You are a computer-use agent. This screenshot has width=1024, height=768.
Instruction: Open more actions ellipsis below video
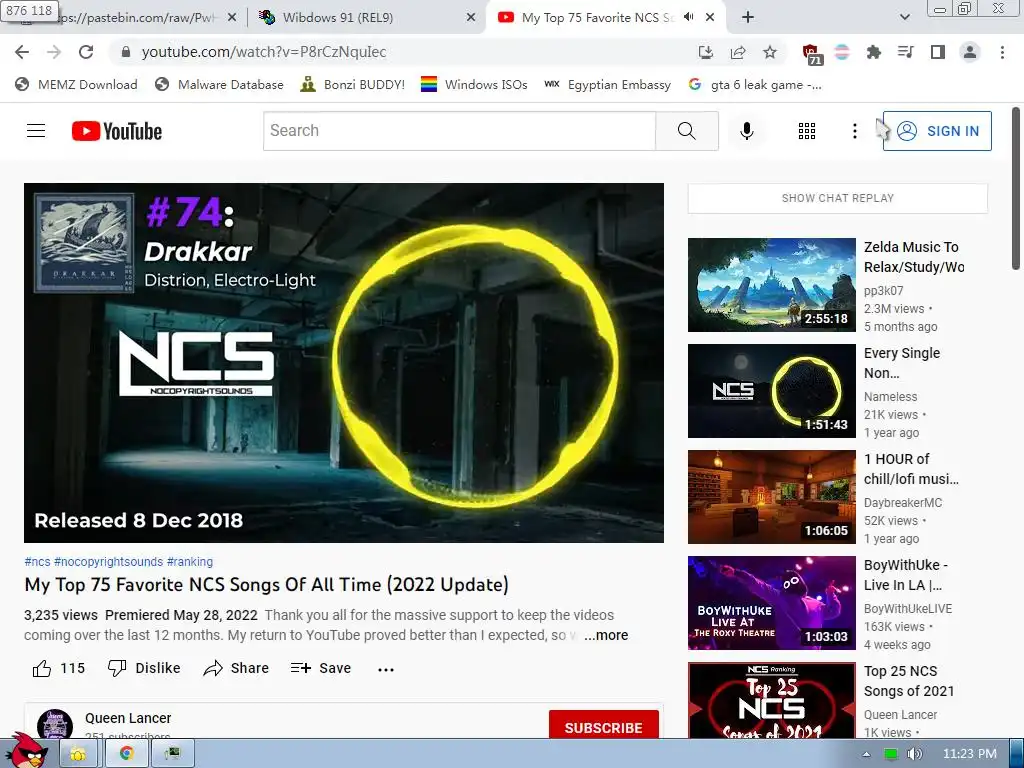tap(386, 669)
